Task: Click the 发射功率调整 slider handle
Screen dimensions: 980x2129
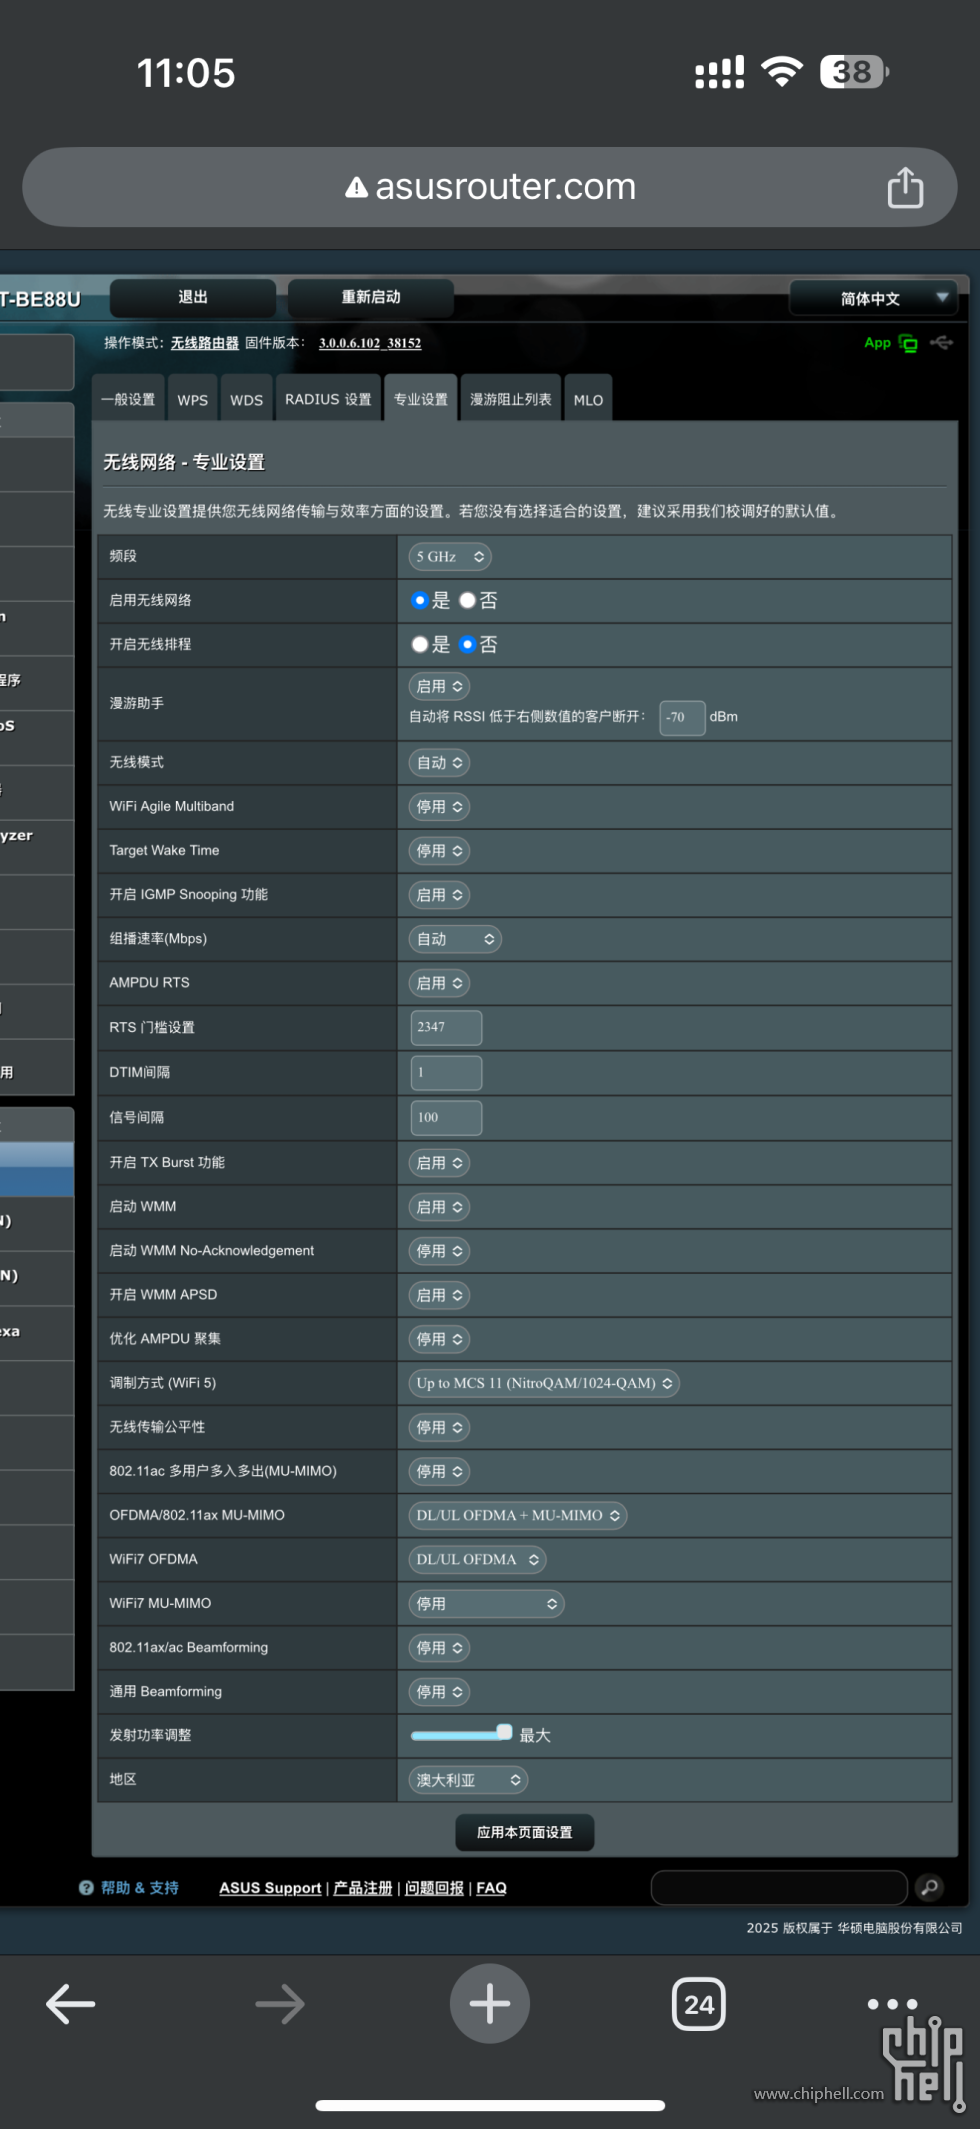Action: pos(505,1732)
